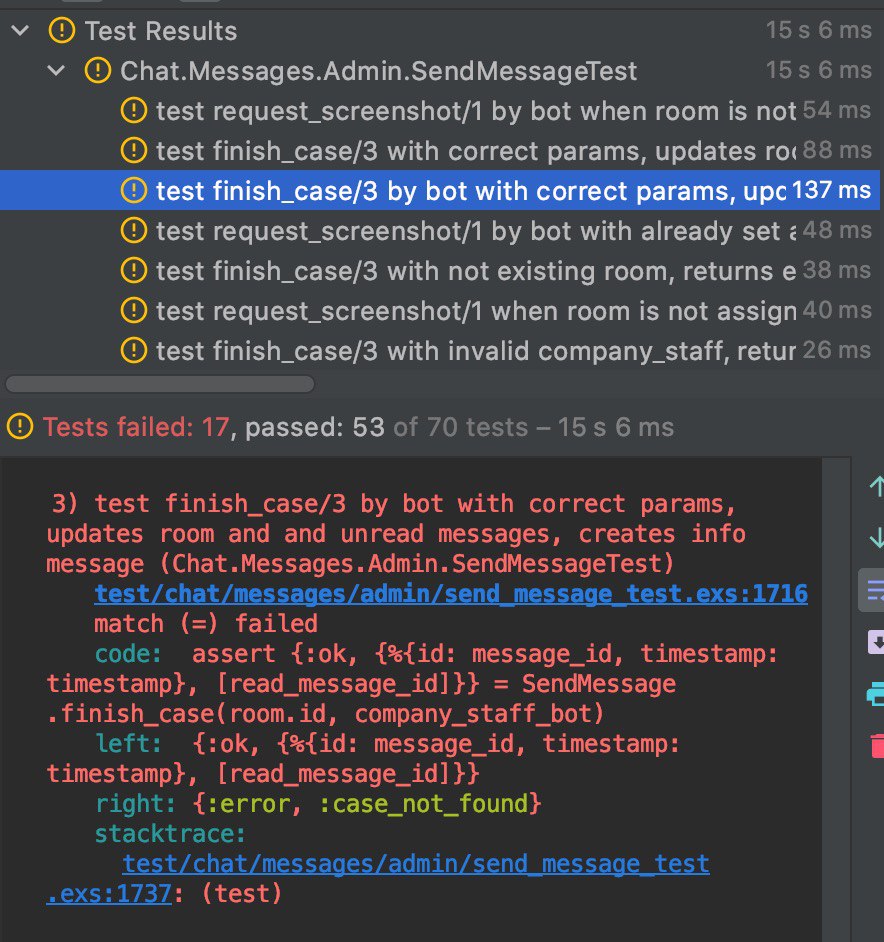Click the horizontal scrollbar under test tree

tap(160, 384)
